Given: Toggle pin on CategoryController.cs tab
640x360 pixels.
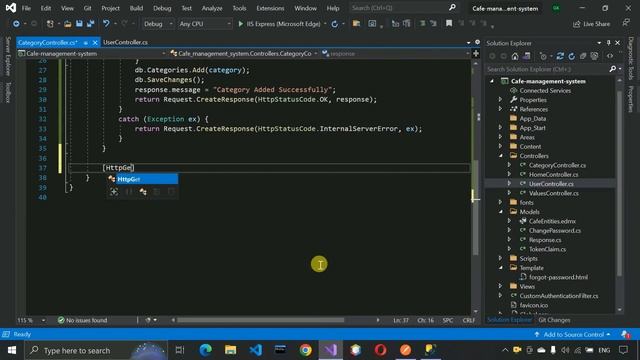Looking at the screenshot, I should click(x=85, y=42).
